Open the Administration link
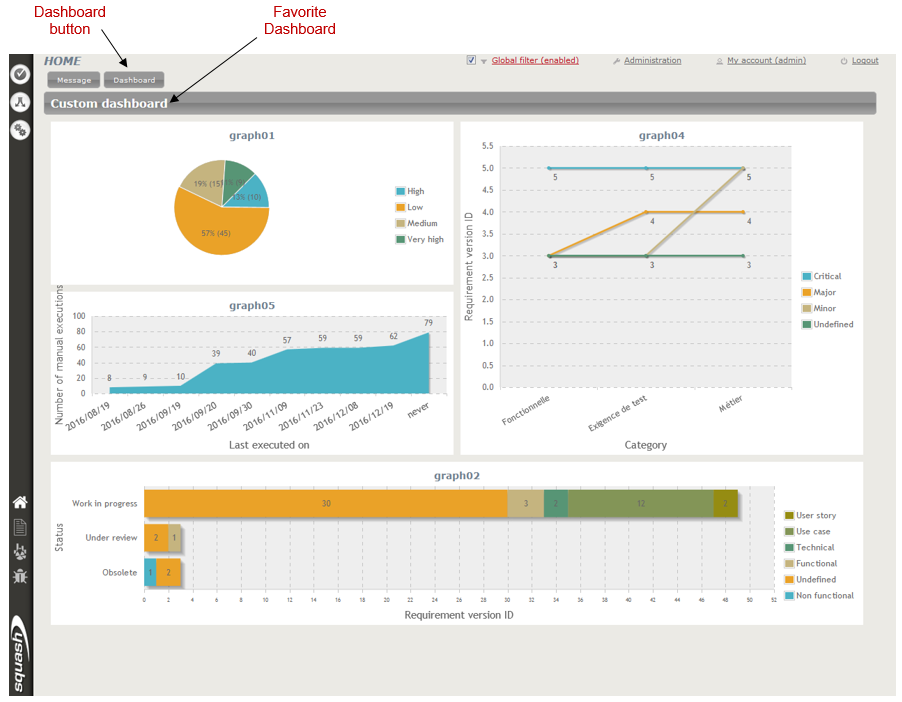The height and width of the screenshot is (702, 902). (x=652, y=61)
